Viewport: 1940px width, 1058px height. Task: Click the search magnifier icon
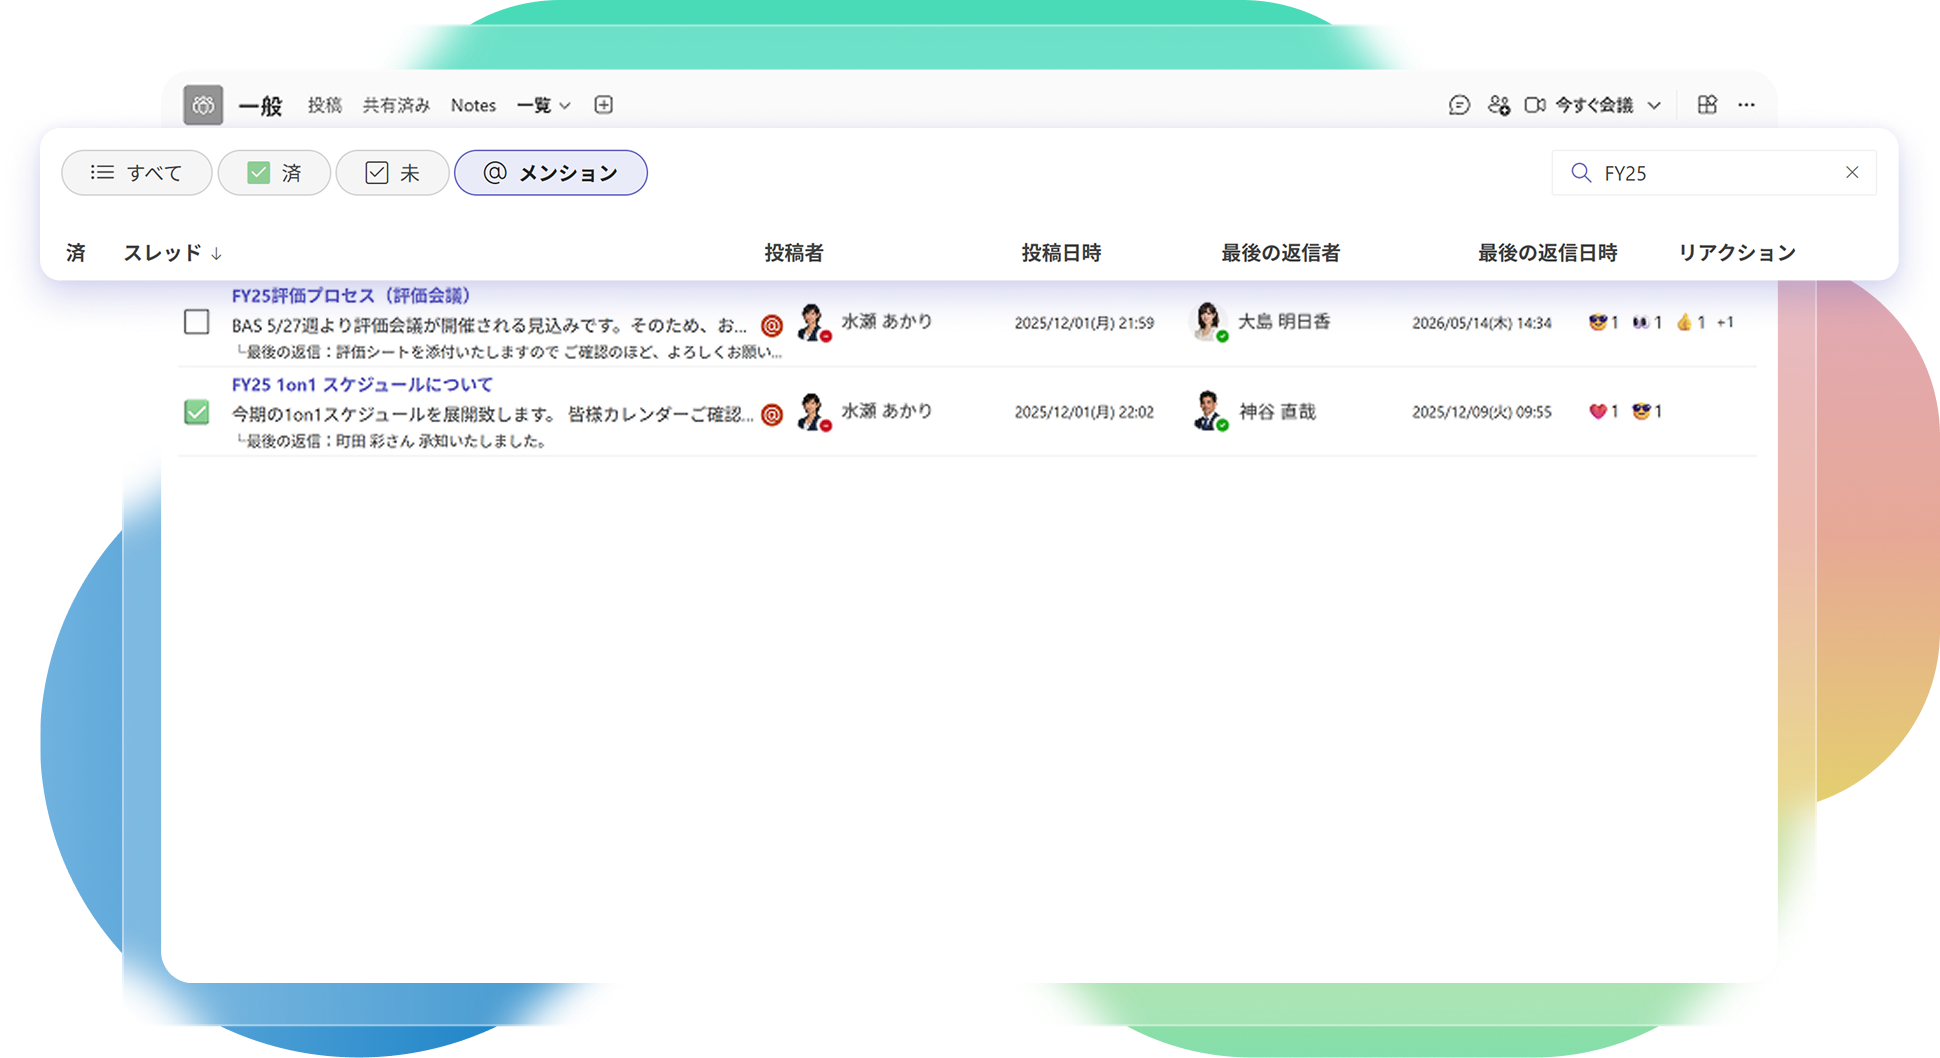[1581, 173]
